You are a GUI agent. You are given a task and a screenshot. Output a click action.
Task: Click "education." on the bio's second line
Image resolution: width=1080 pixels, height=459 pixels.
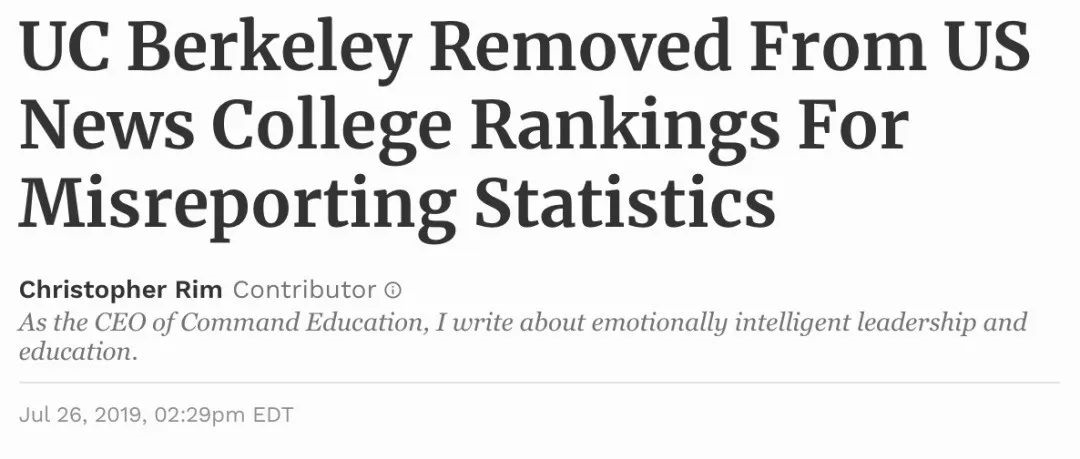(x=75, y=352)
